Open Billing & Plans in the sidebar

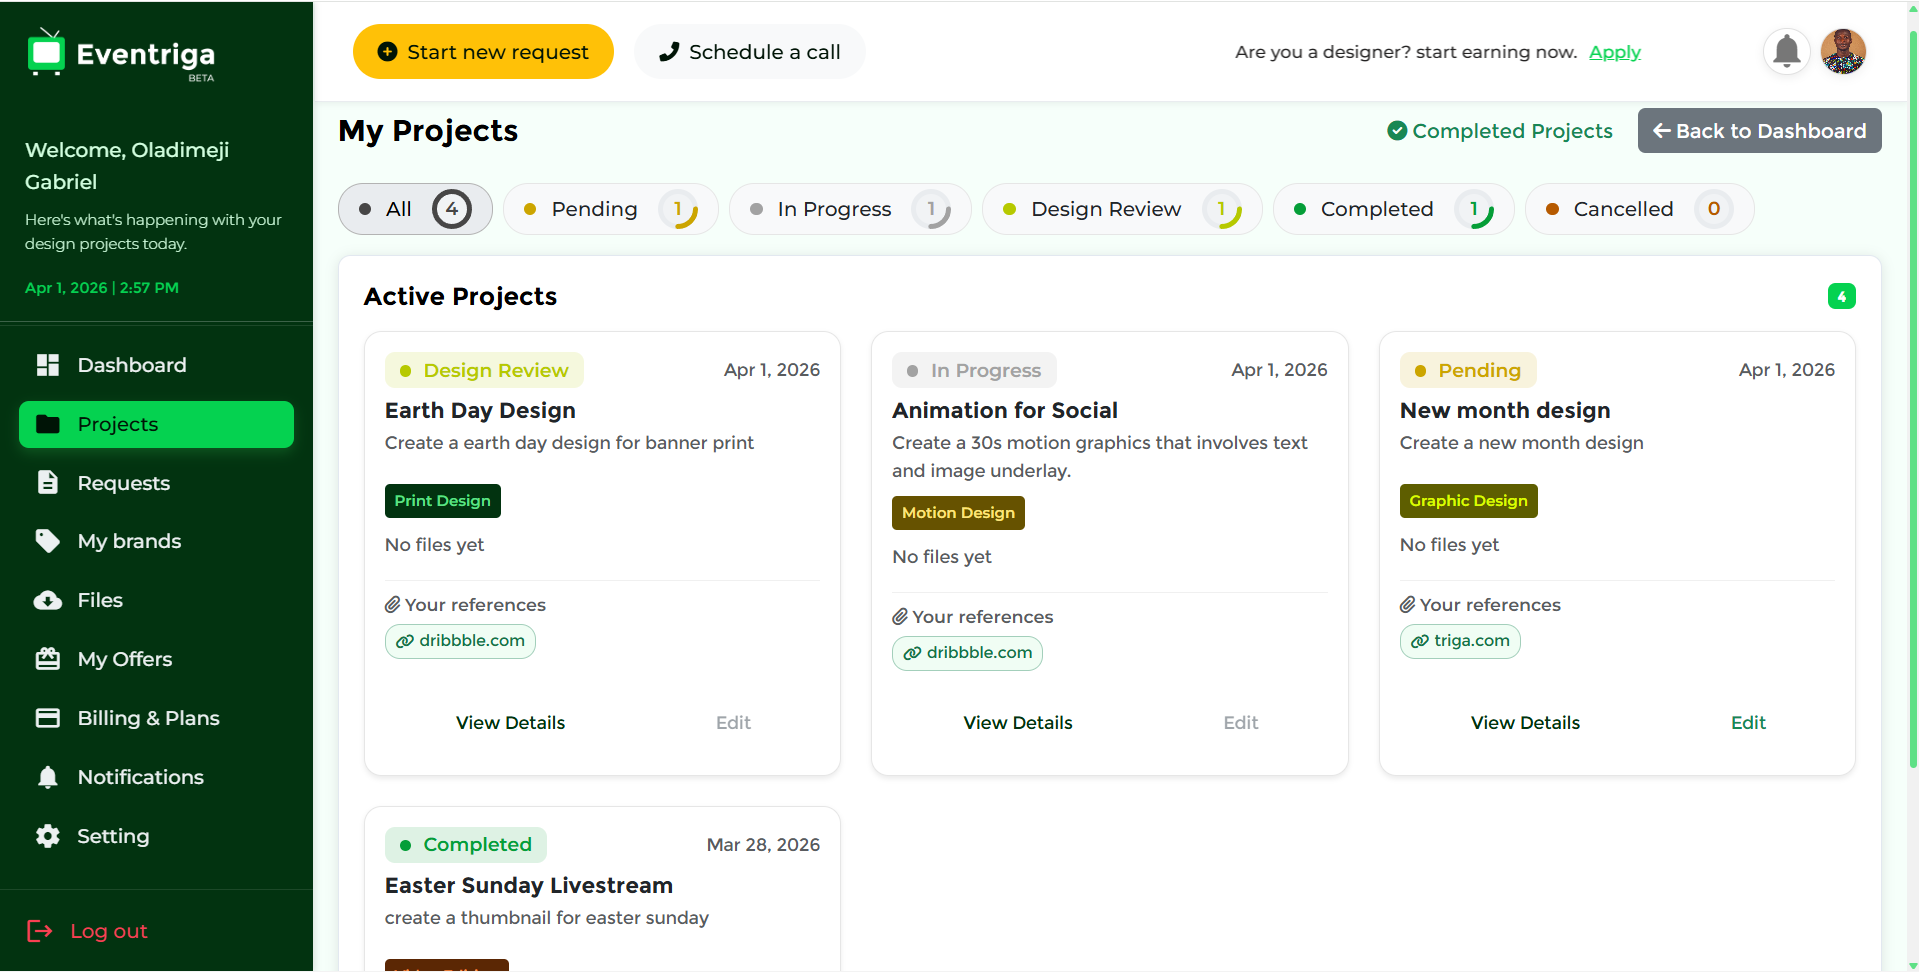point(156,718)
